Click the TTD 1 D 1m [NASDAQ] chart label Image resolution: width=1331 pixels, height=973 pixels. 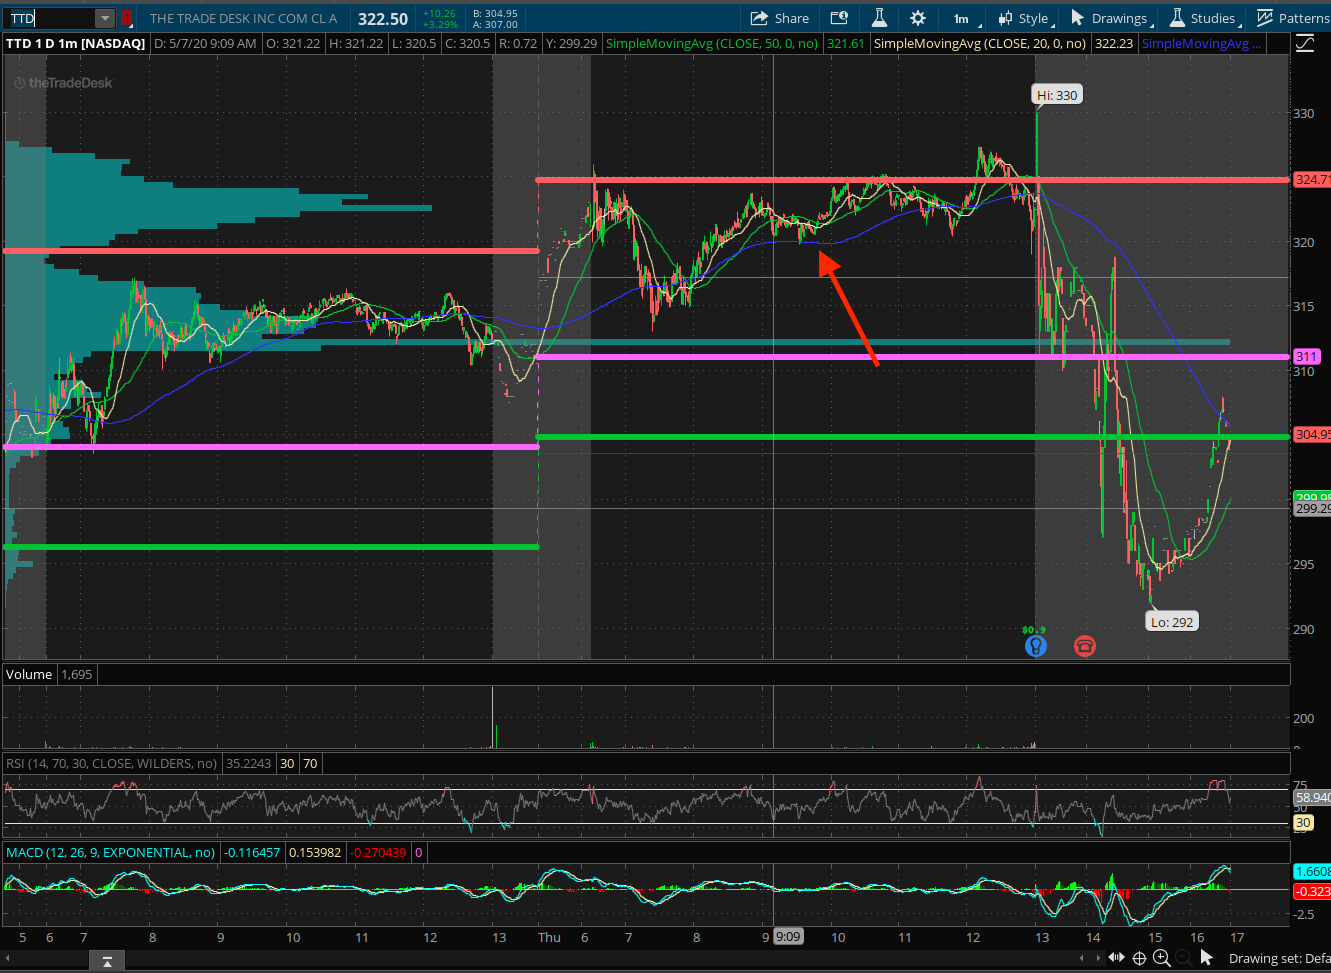pyautogui.click(x=76, y=43)
